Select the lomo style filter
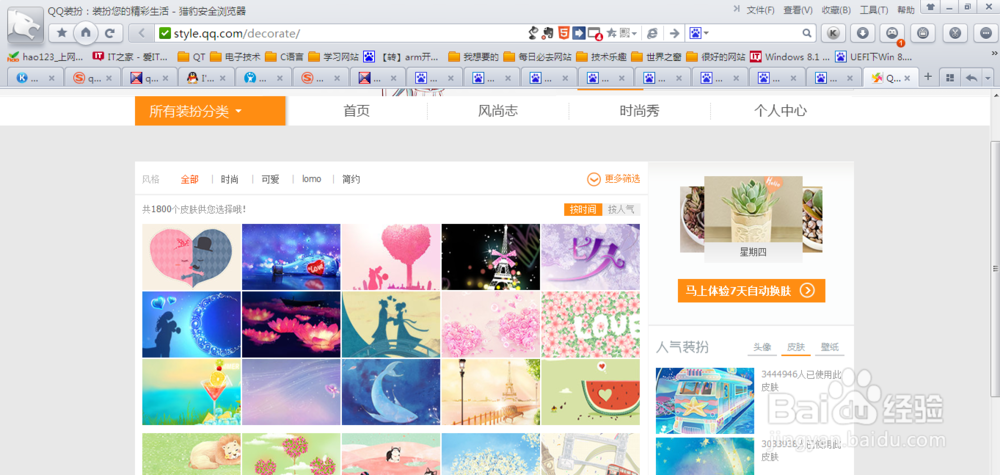1000x475 pixels. 311,179
